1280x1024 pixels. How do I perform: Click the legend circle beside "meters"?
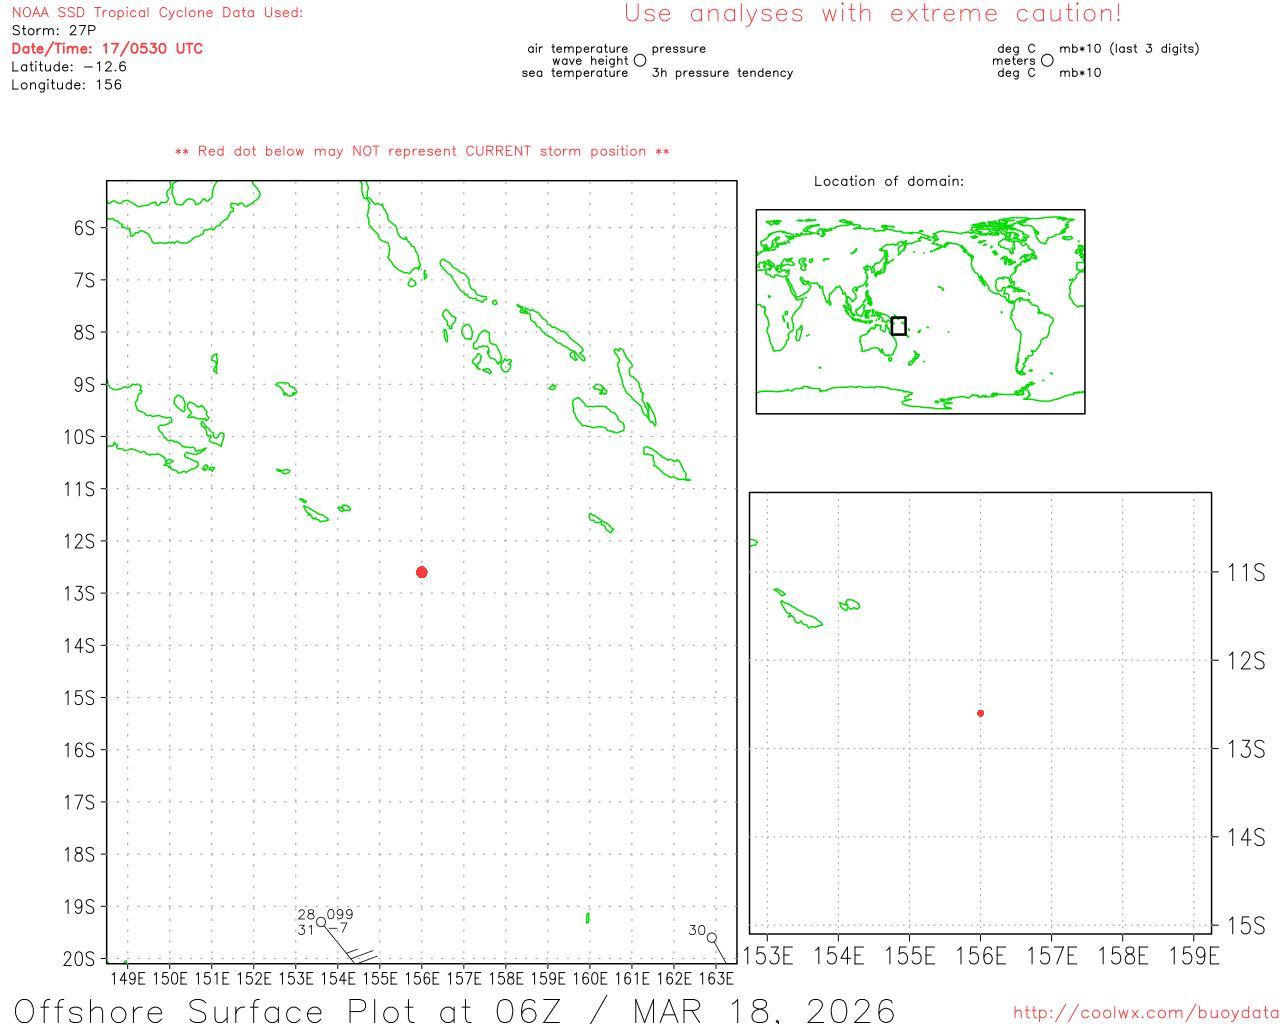pos(1047,61)
